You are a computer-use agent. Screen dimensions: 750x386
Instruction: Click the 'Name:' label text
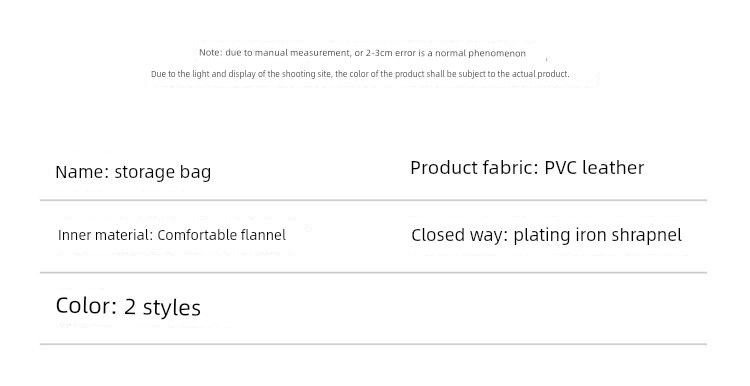tap(82, 172)
